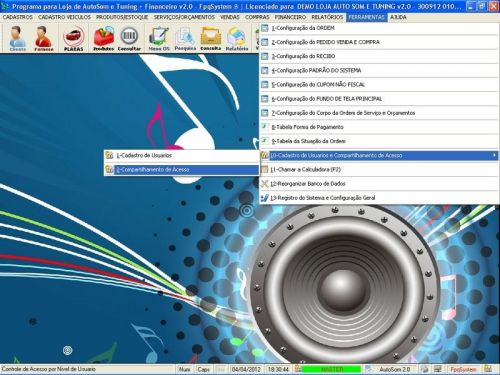Viewport: 500px width, 375px height.
Task: Open the Produtos red basket icon
Action: point(103,38)
